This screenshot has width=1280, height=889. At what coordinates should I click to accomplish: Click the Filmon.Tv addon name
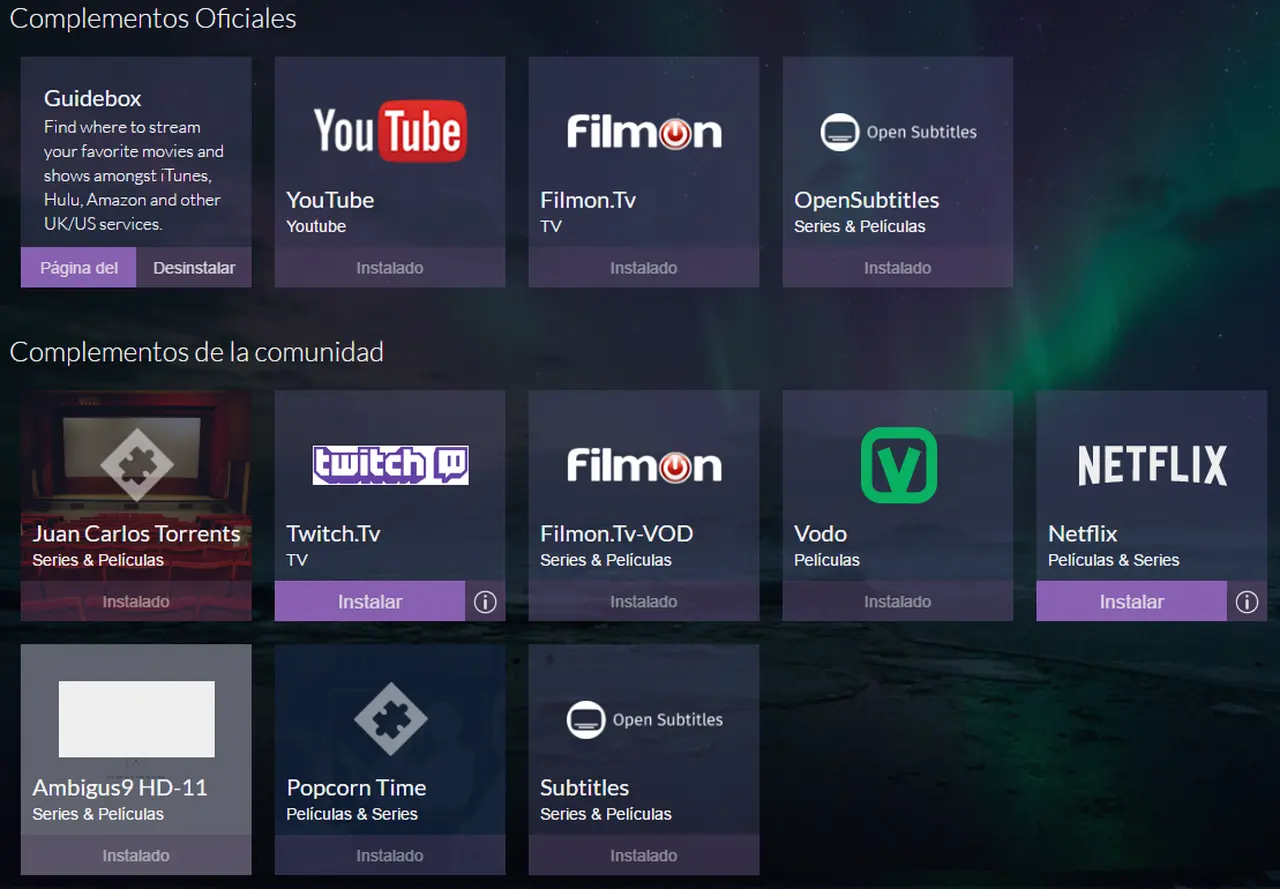588,200
